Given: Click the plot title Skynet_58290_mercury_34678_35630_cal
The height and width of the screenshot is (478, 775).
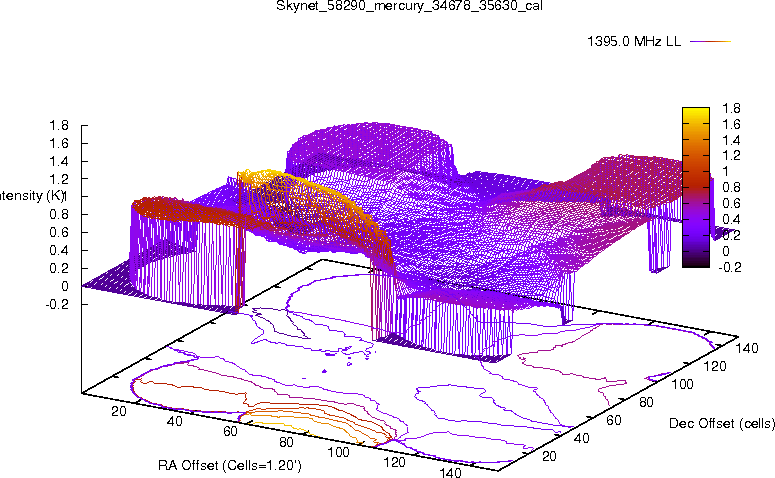Looking at the screenshot, I should (409, 6).
